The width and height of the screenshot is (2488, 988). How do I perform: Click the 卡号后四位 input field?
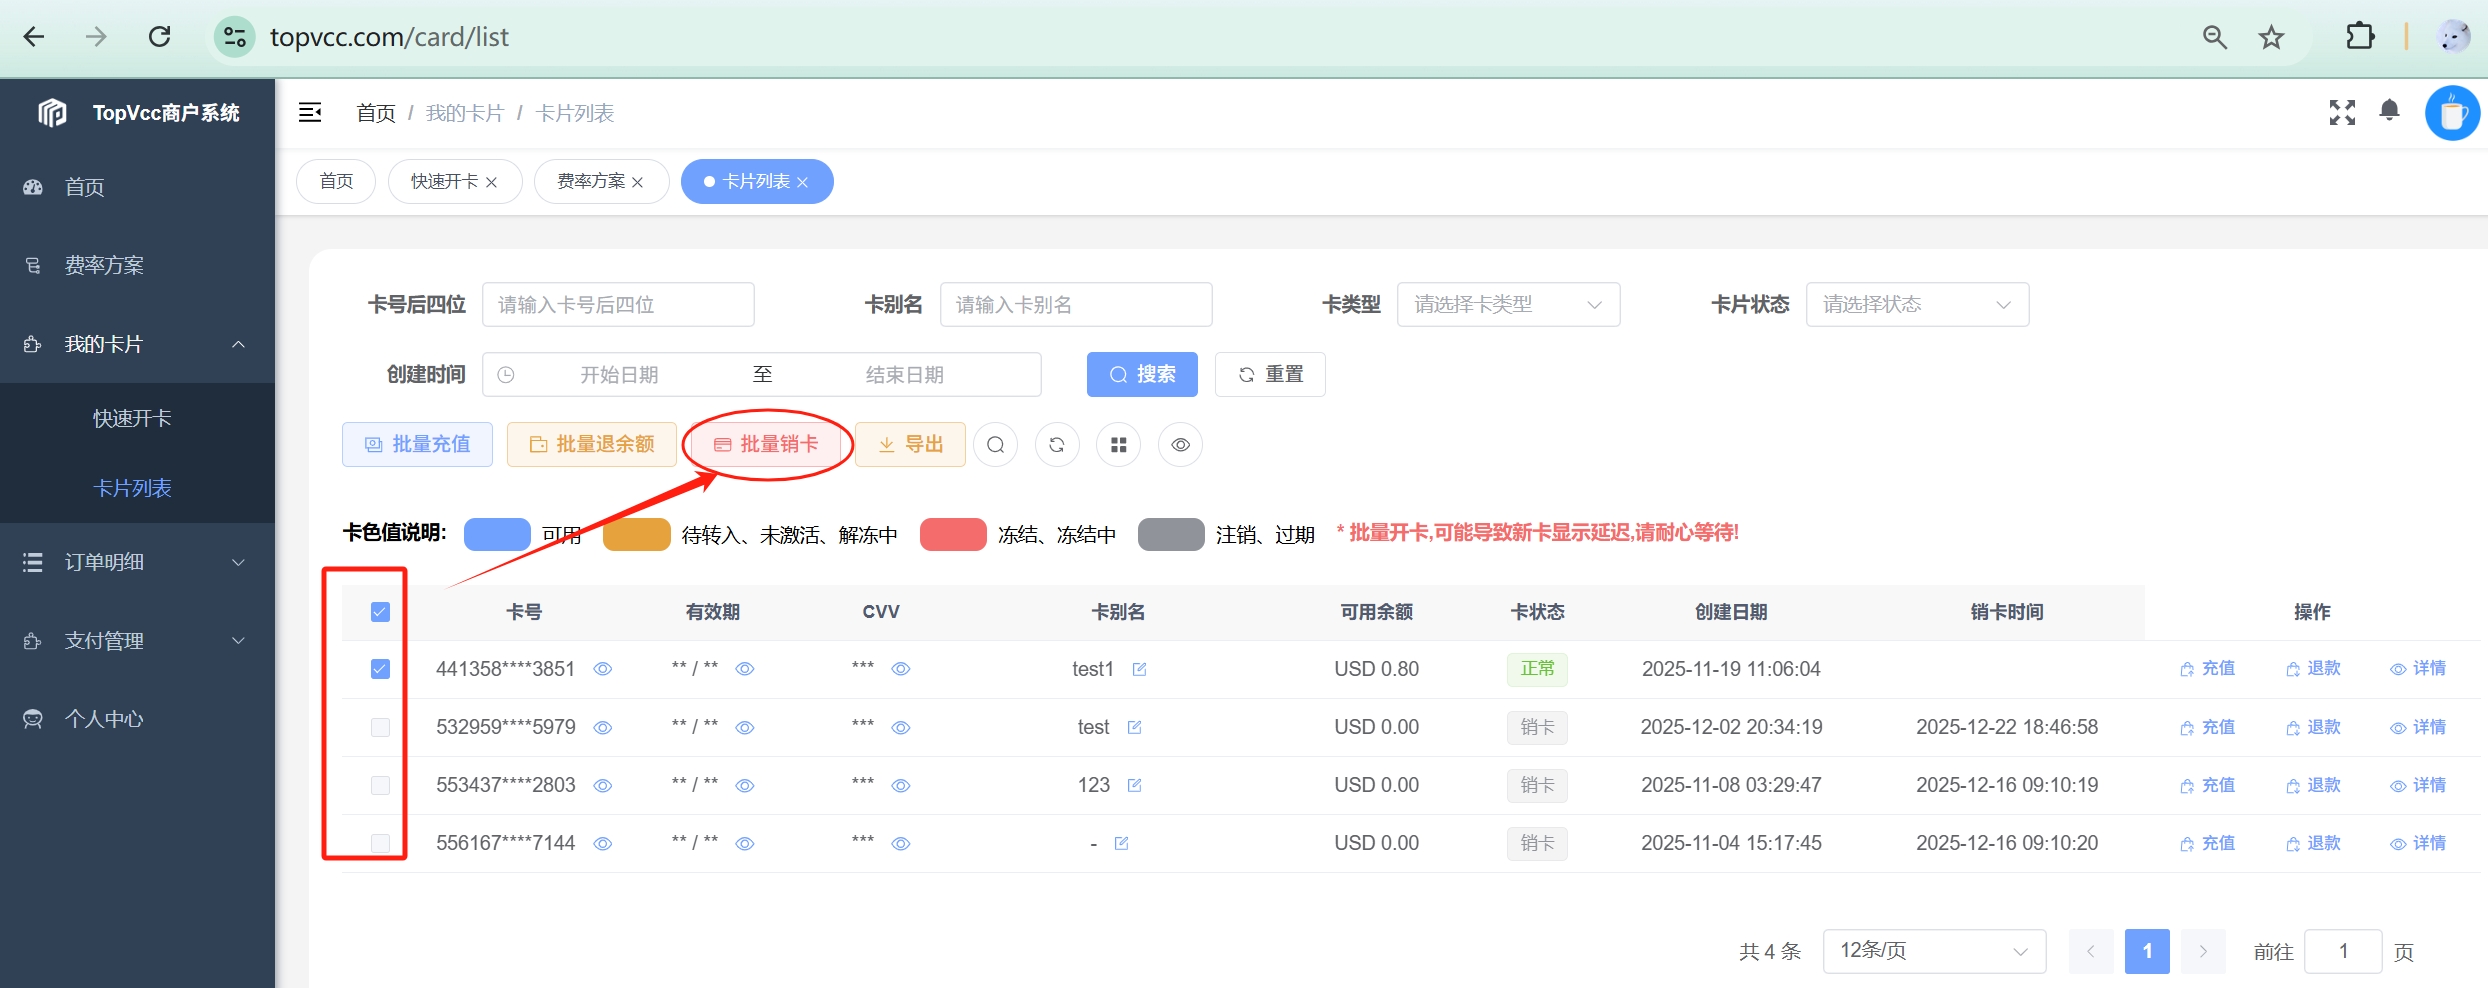(617, 305)
